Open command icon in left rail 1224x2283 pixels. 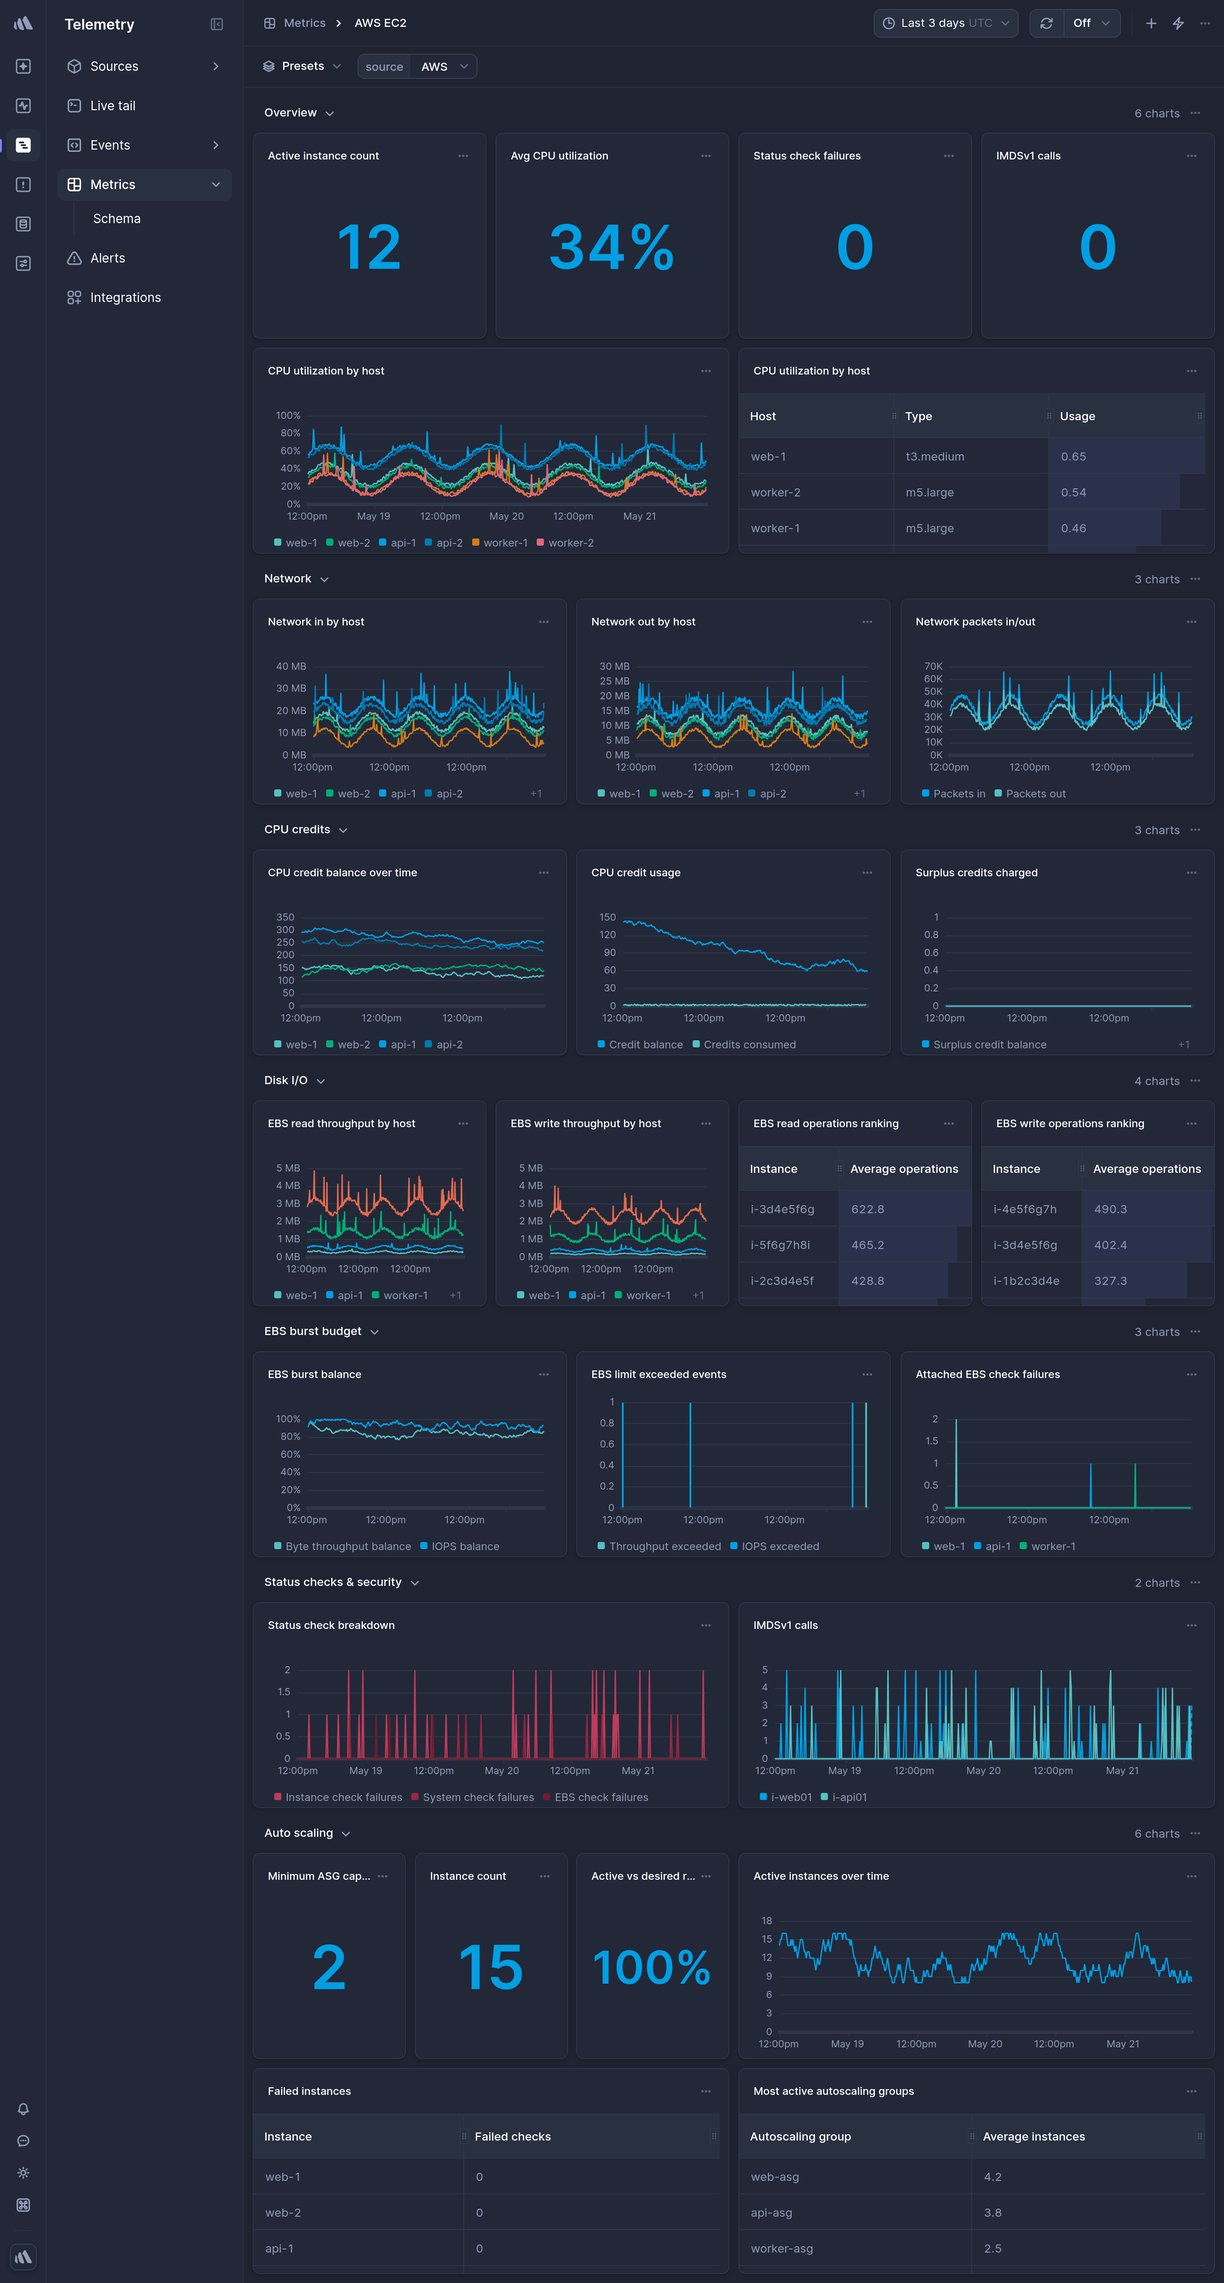tap(23, 2205)
